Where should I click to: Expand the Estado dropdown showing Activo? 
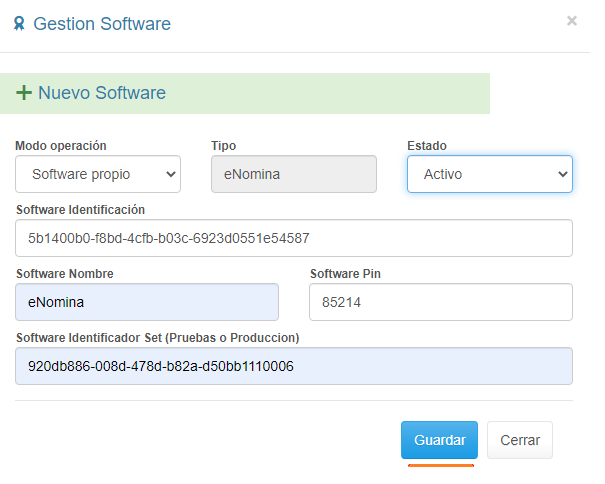pyautogui.click(x=489, y=174)
